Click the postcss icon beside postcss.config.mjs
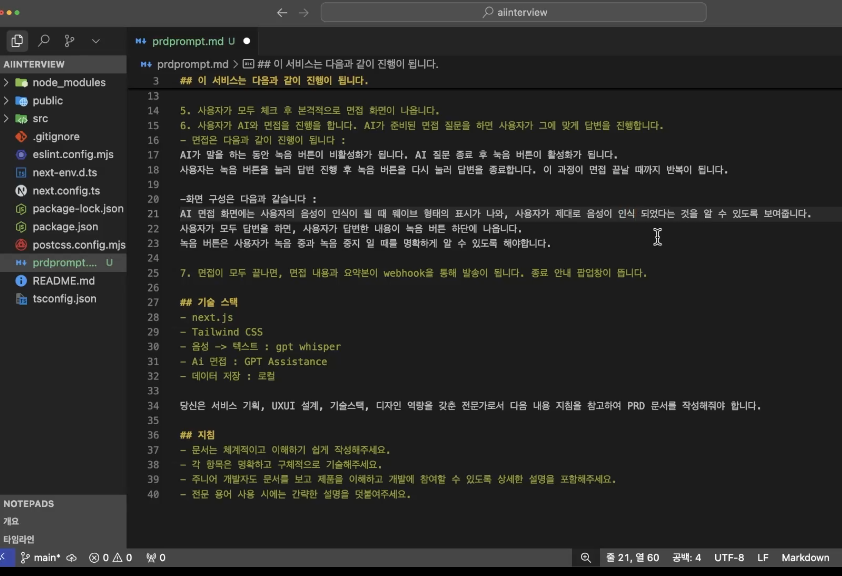Screen dimensions: 842x576 click(21, 245)
